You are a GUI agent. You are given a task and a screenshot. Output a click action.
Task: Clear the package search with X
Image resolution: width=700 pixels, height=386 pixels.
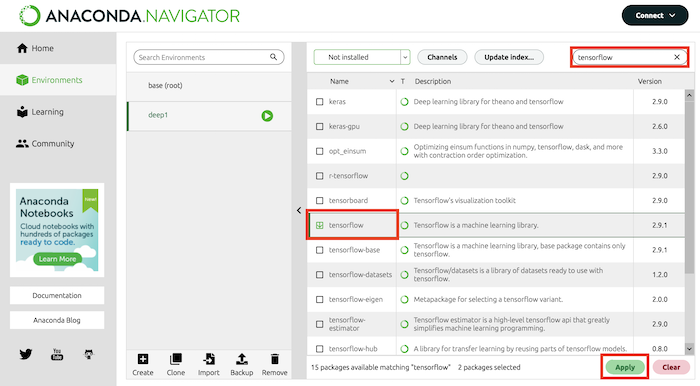pyautogui.click(x=677, y=57)
